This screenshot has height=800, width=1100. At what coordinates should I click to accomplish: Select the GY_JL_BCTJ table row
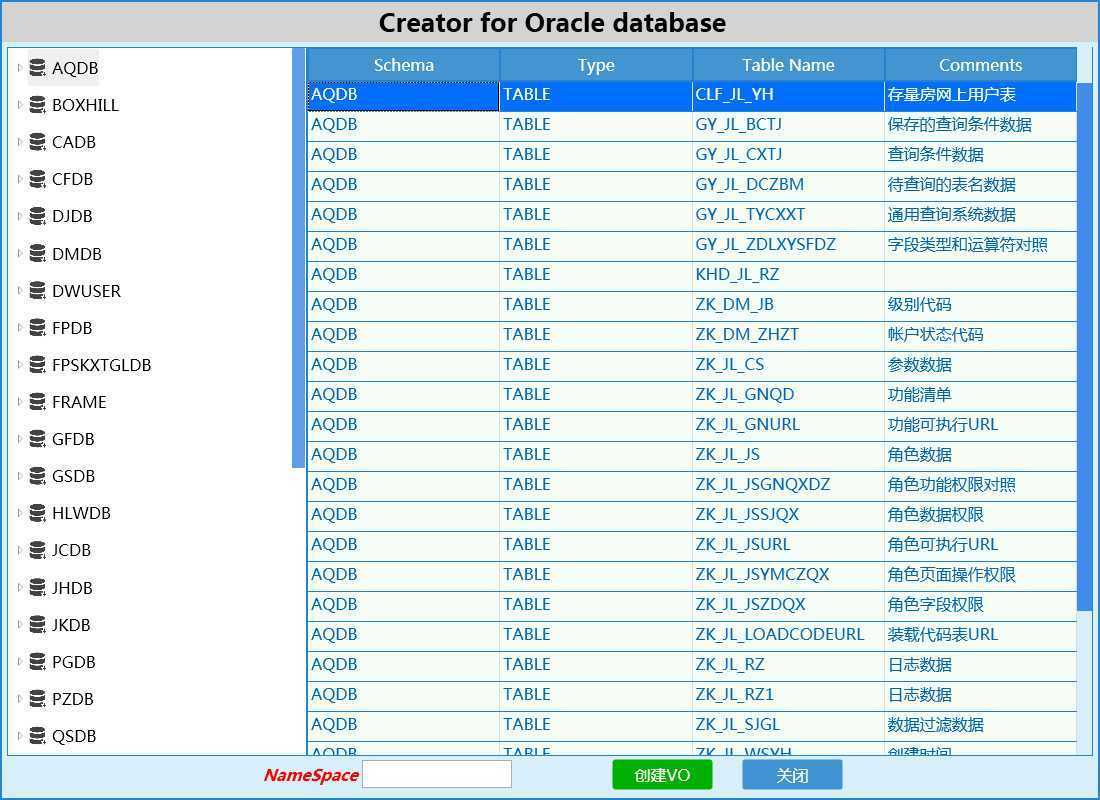click(692, 125)
